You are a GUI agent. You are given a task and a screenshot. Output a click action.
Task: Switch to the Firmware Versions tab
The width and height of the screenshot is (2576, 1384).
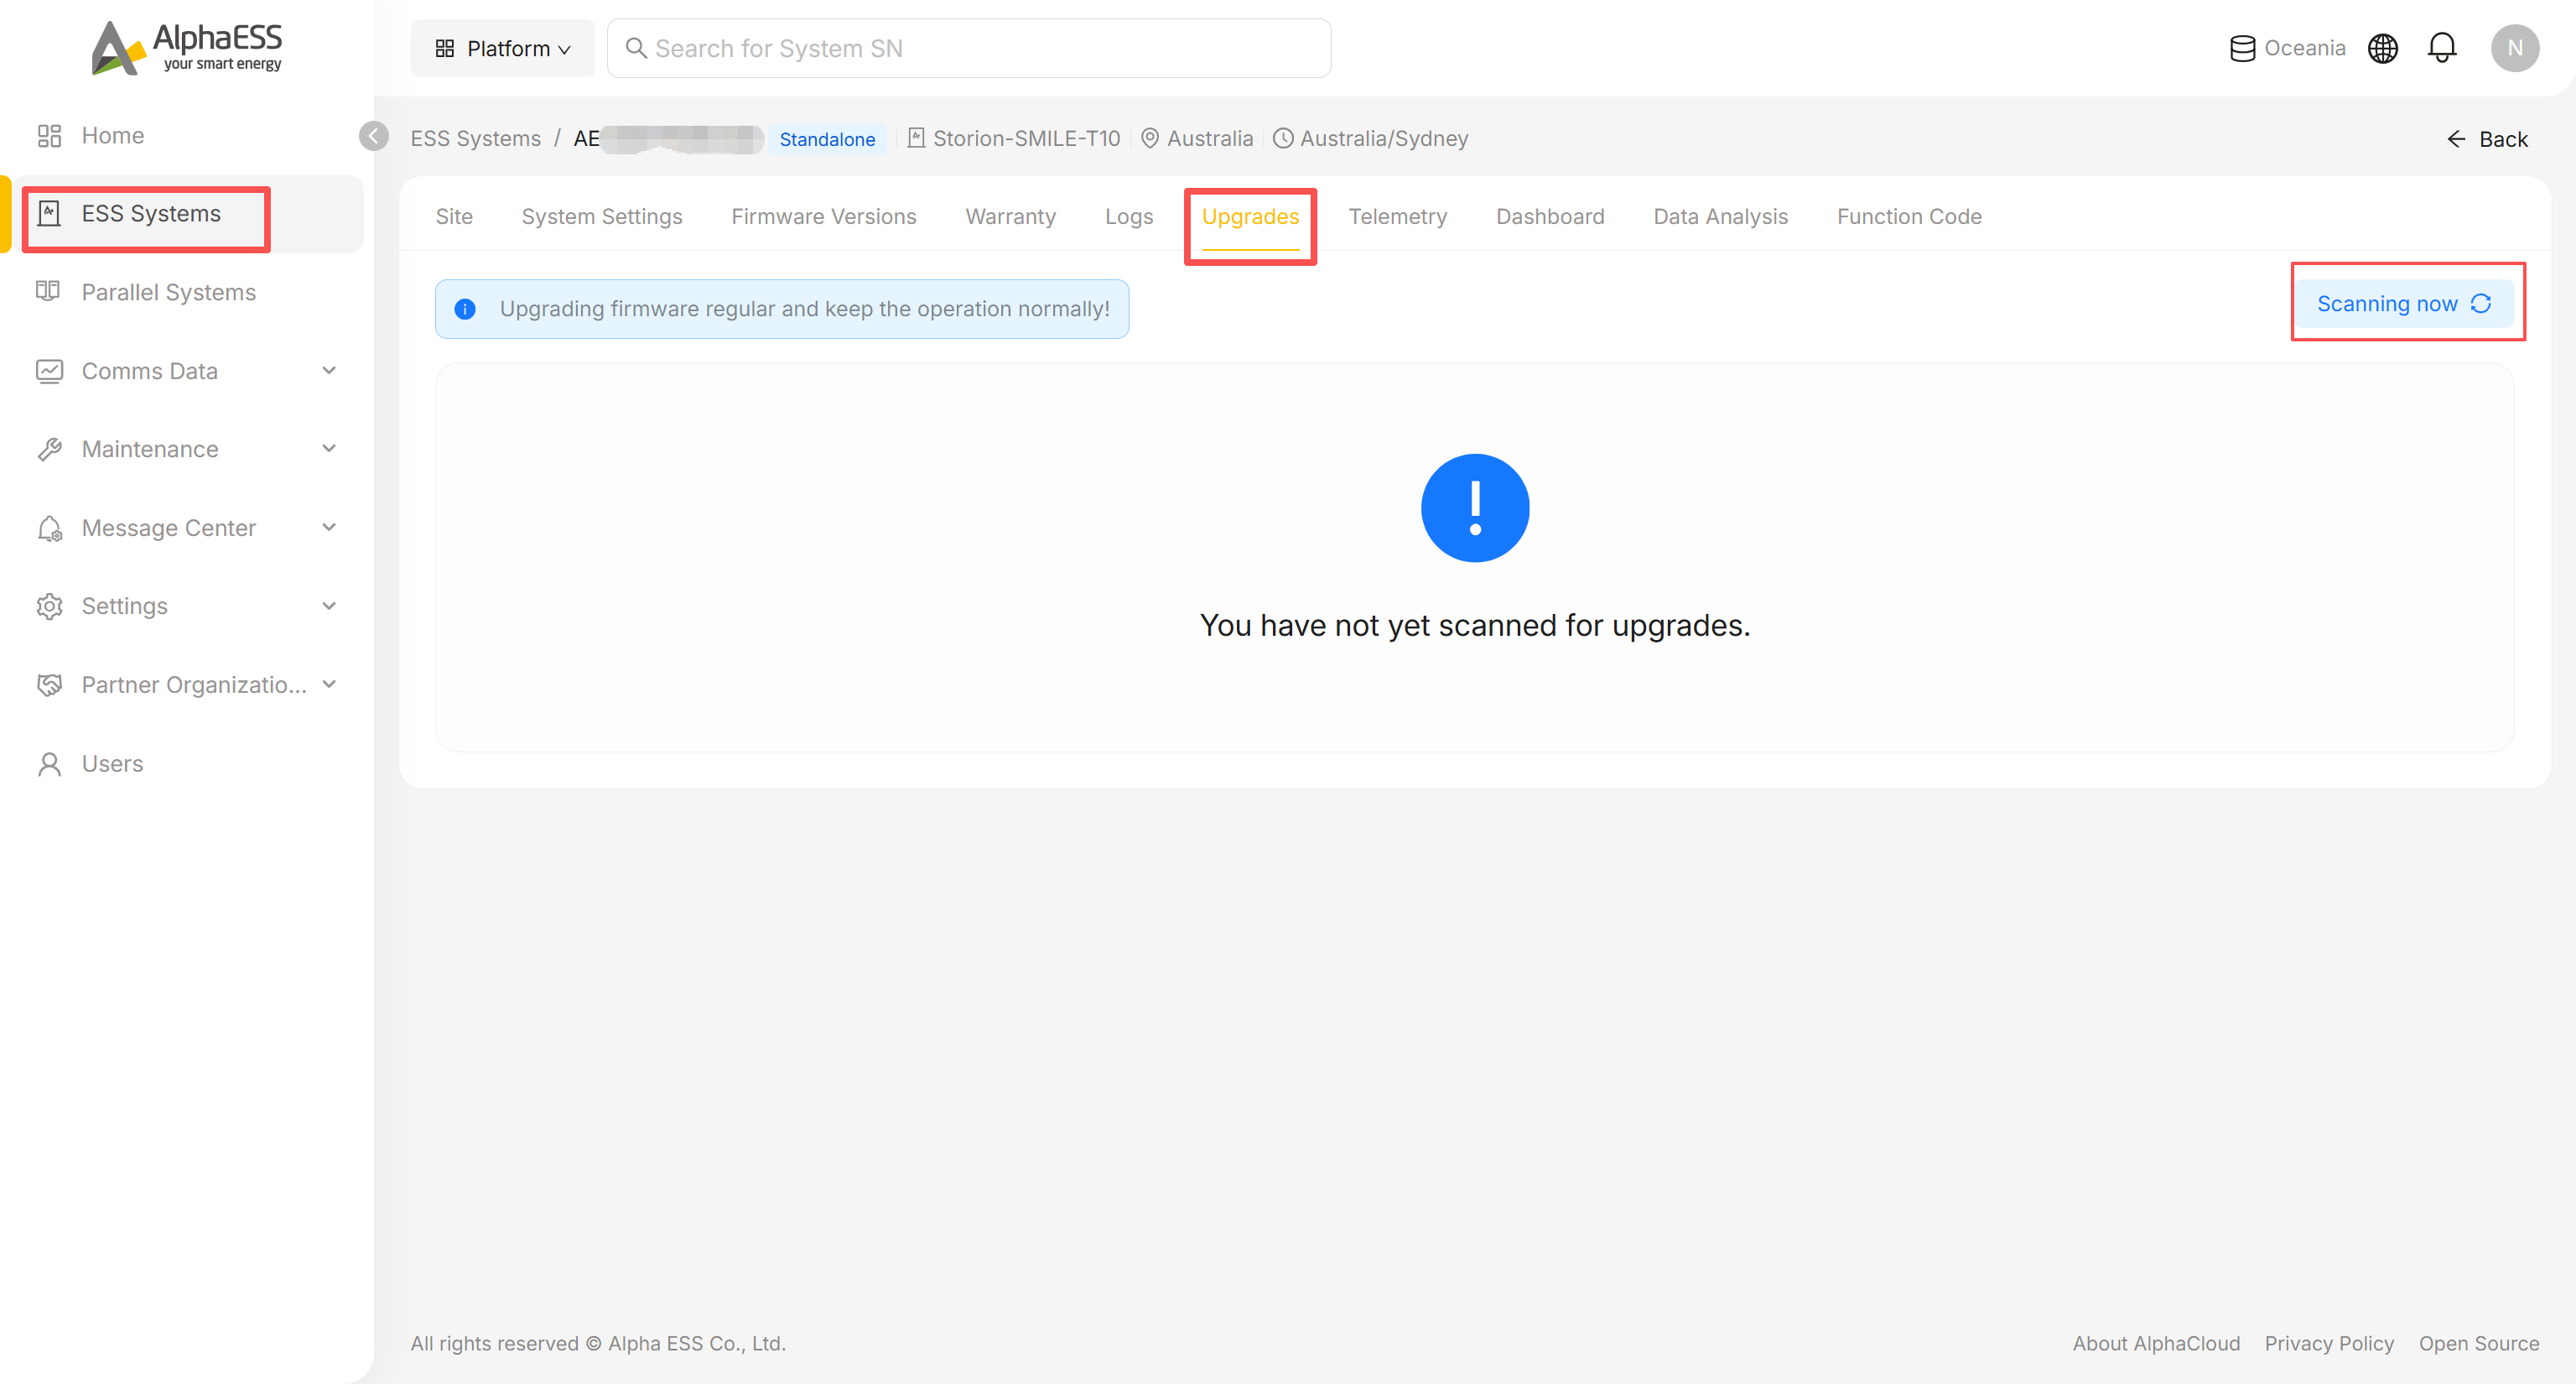click(824, 217)
